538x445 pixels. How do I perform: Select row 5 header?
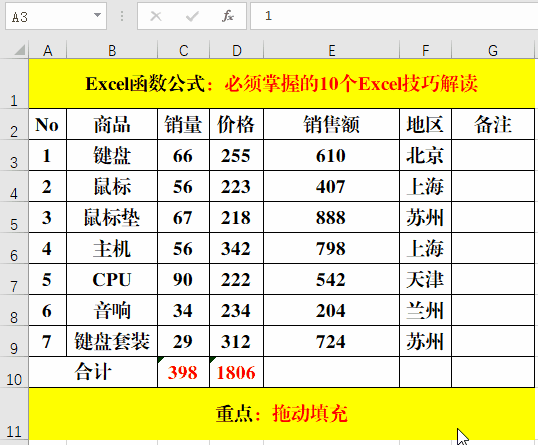pyautogui.click(x=14, y=217)
